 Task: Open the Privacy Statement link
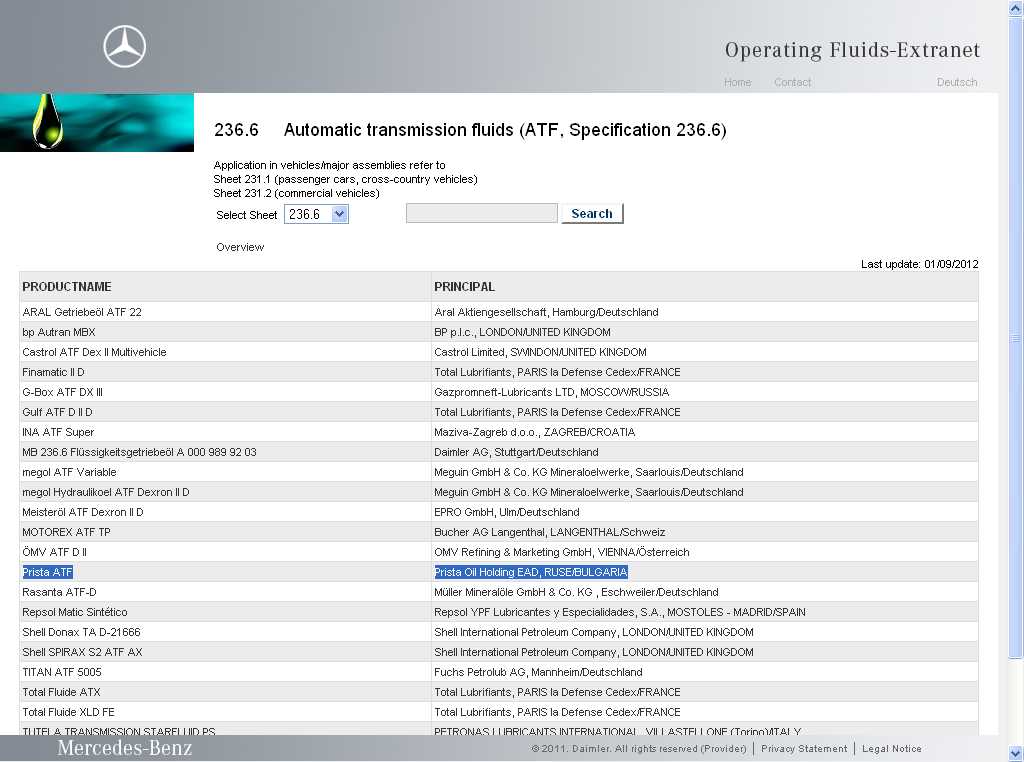click(804, 749)
